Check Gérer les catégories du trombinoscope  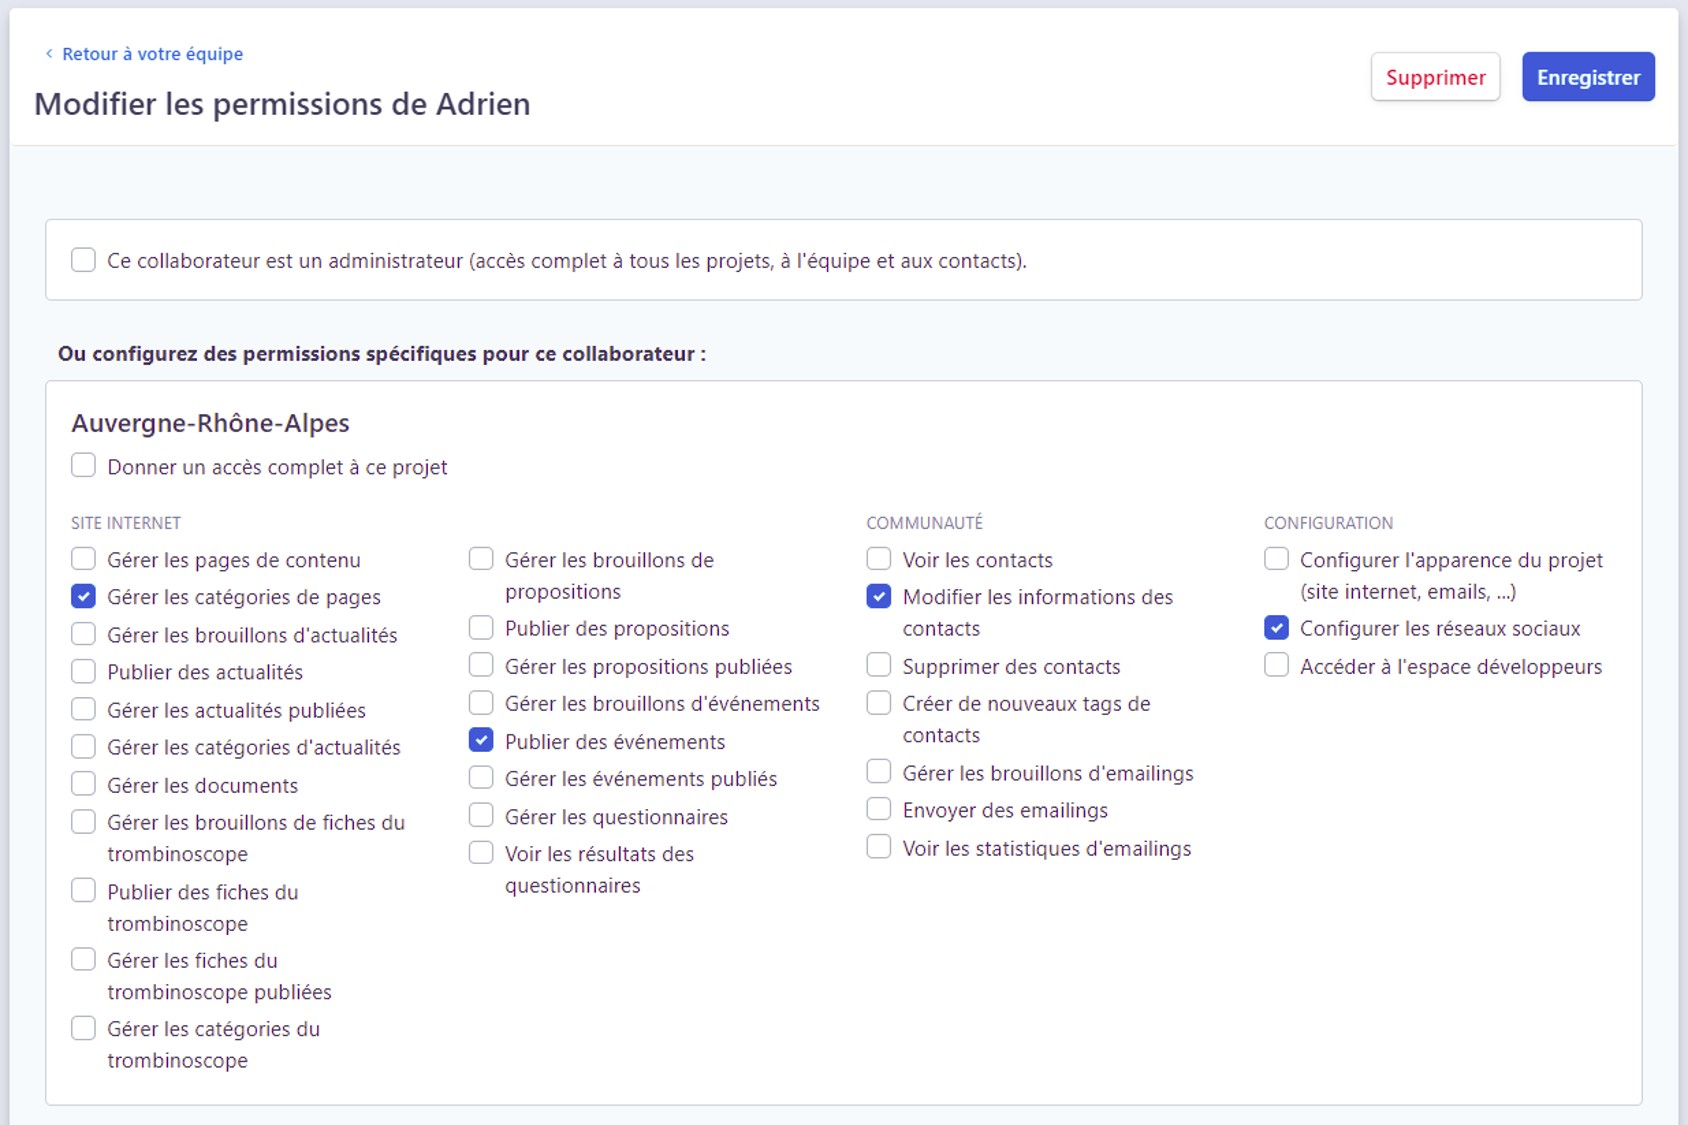[84, 1029]
